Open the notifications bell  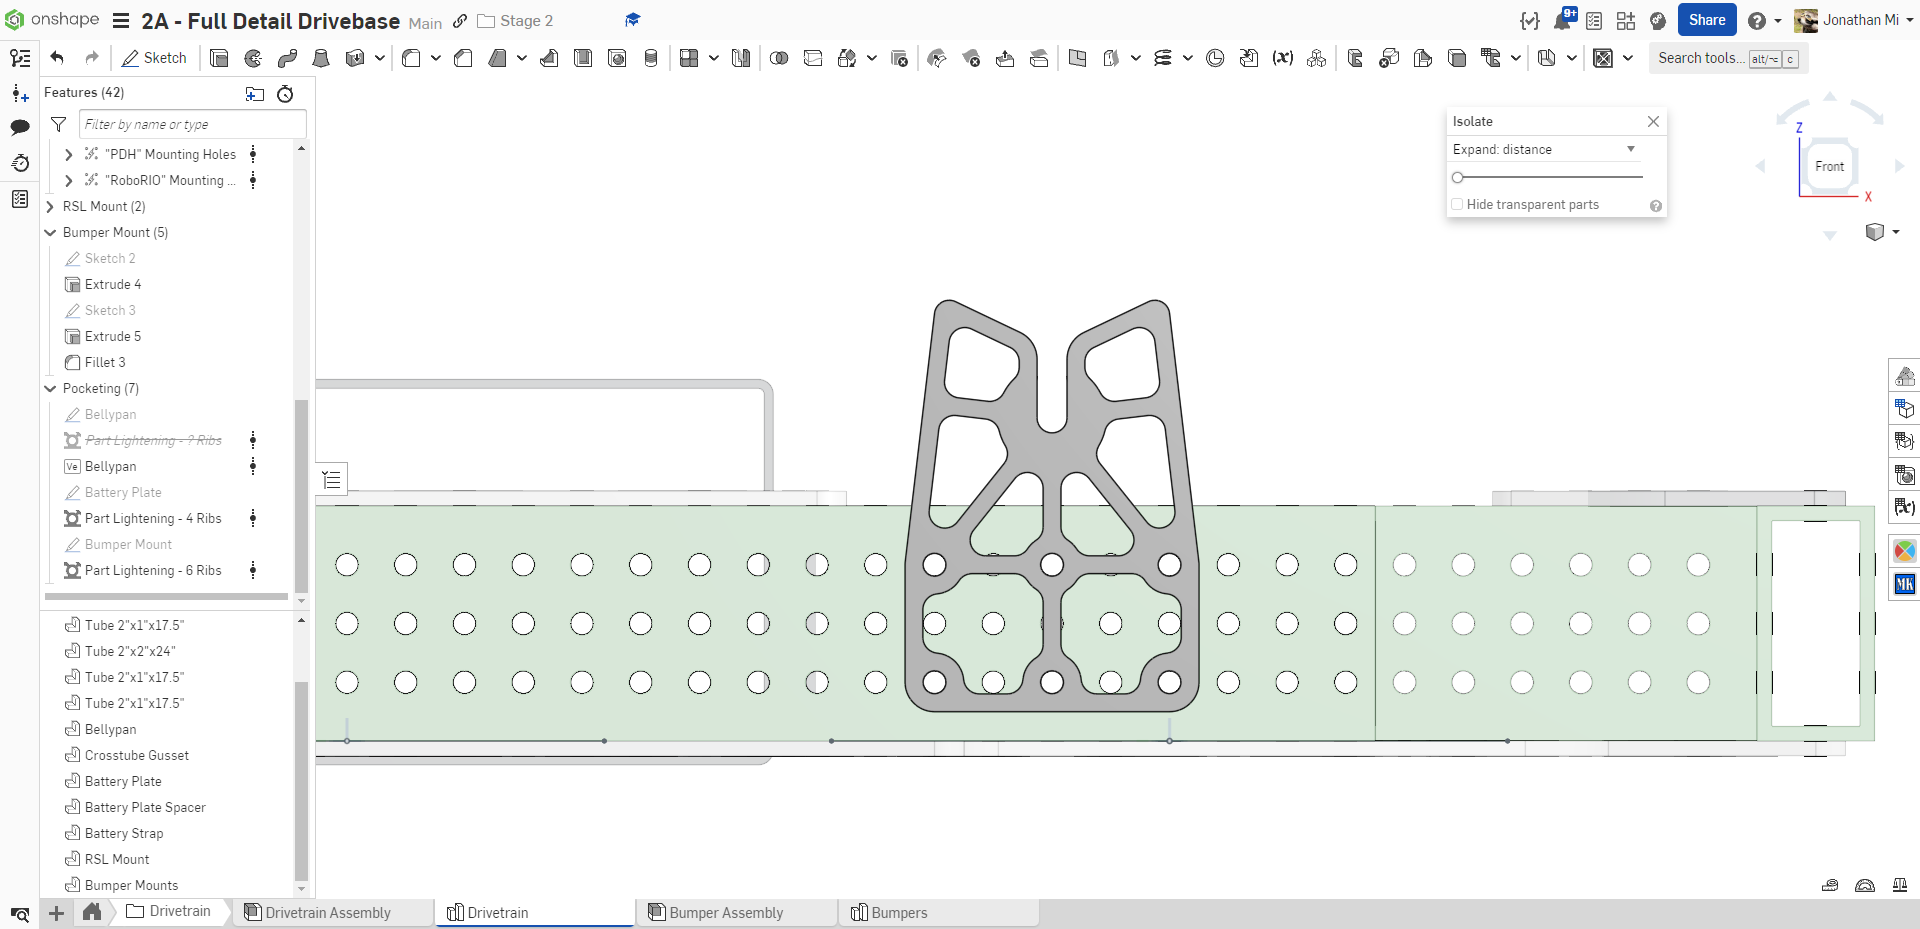1562,21
